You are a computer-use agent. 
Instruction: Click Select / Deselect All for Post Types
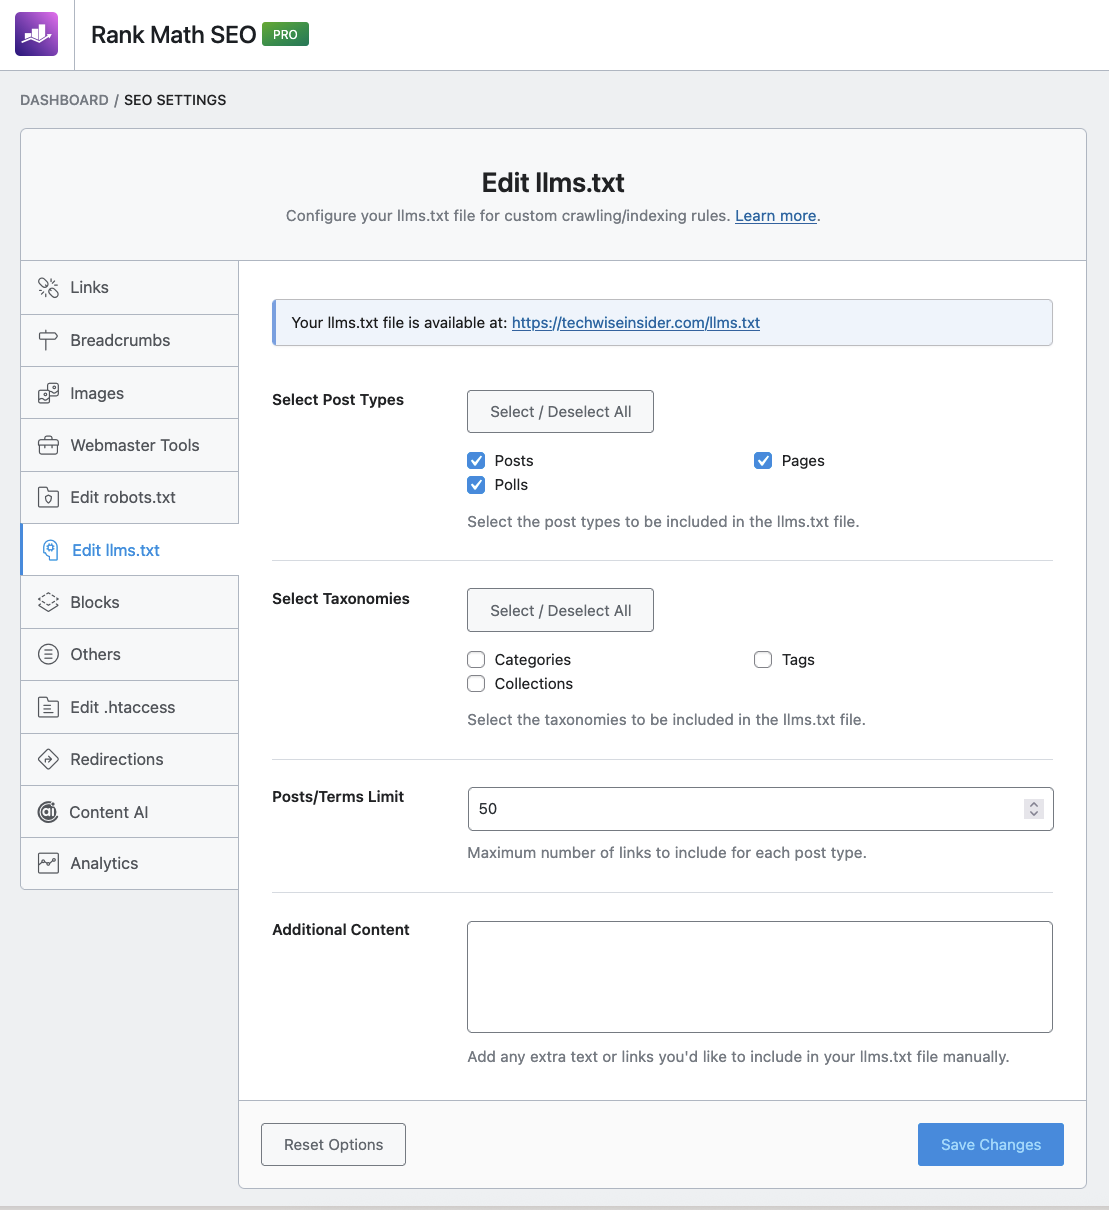[x=560, y=412]
